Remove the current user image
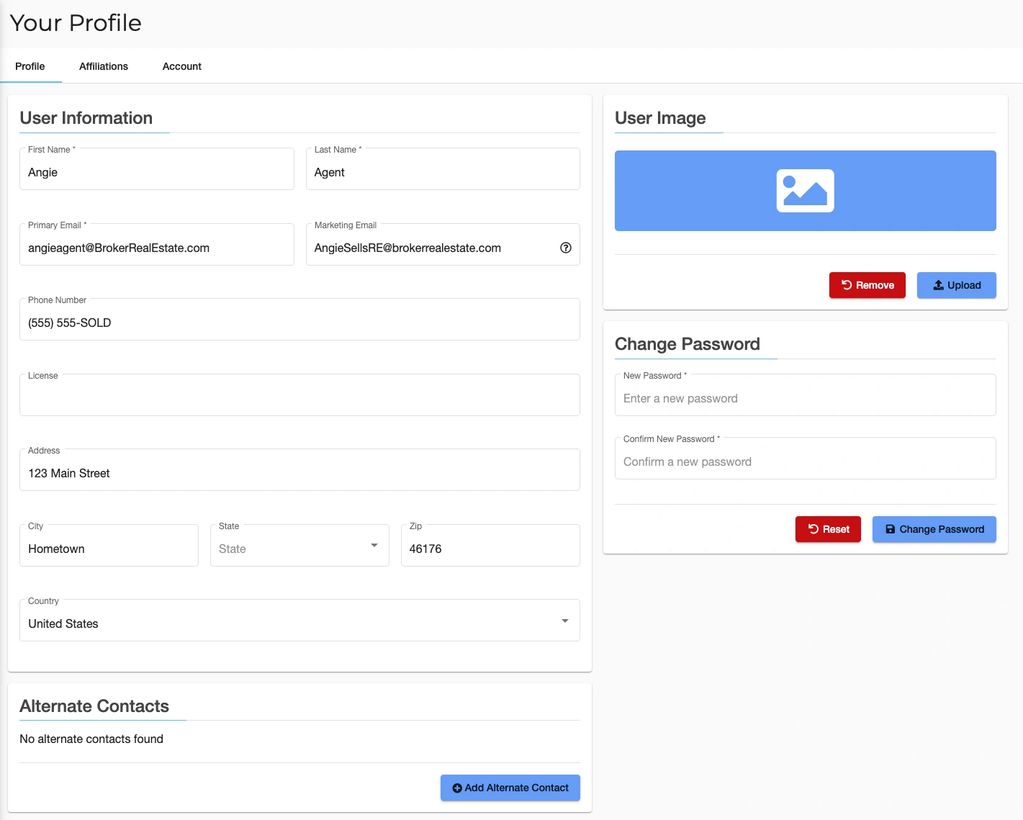Viewport: 1023px width, 820px height. pos(867,285)
